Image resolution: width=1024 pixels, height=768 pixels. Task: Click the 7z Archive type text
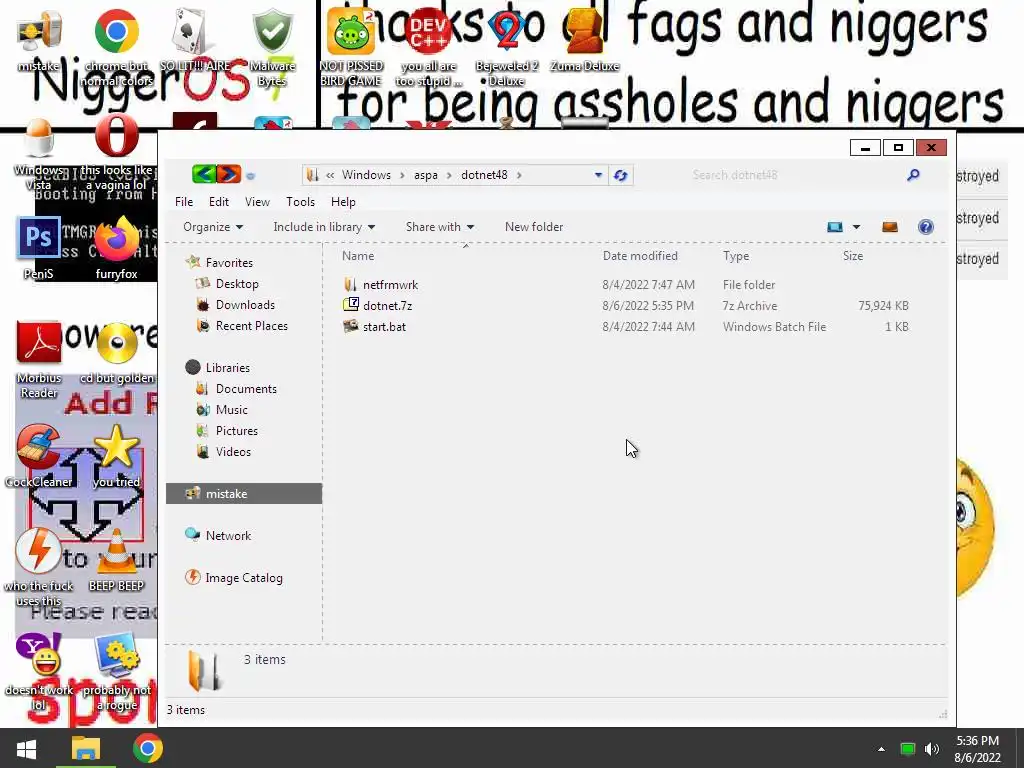(x=750, y=306)
